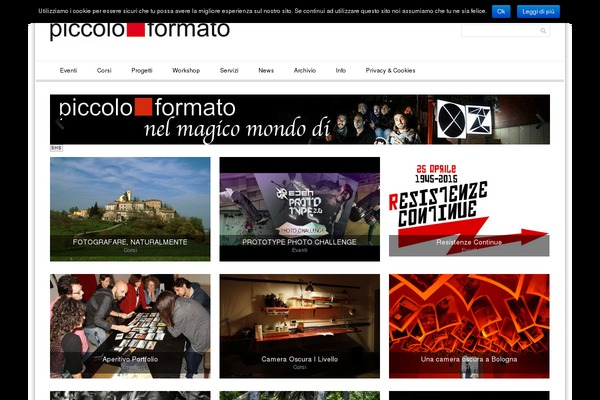600x400 pixels.
Task: Advance to next banner slide arrow
Action: 540,121
